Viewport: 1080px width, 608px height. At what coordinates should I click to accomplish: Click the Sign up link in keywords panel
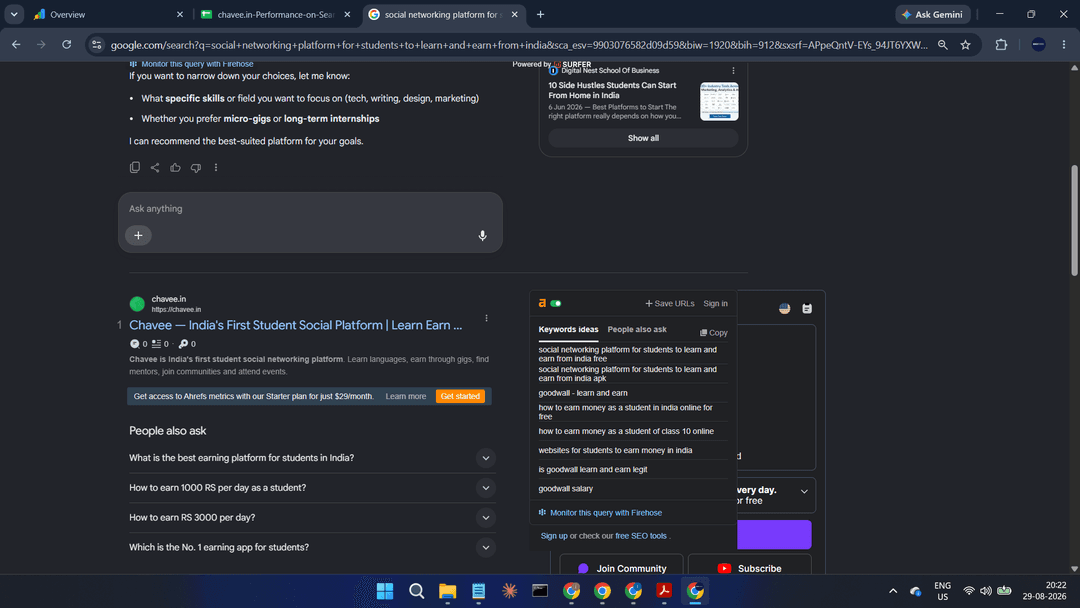pyautogui.click(x=554, y=536)
